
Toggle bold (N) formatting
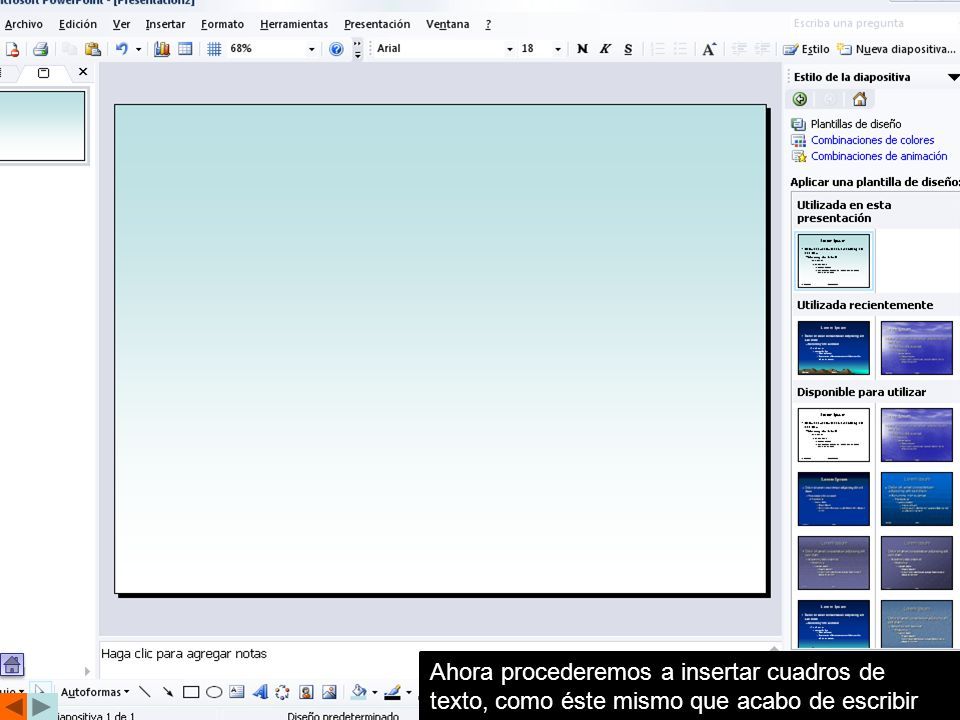tap(582, 49)
